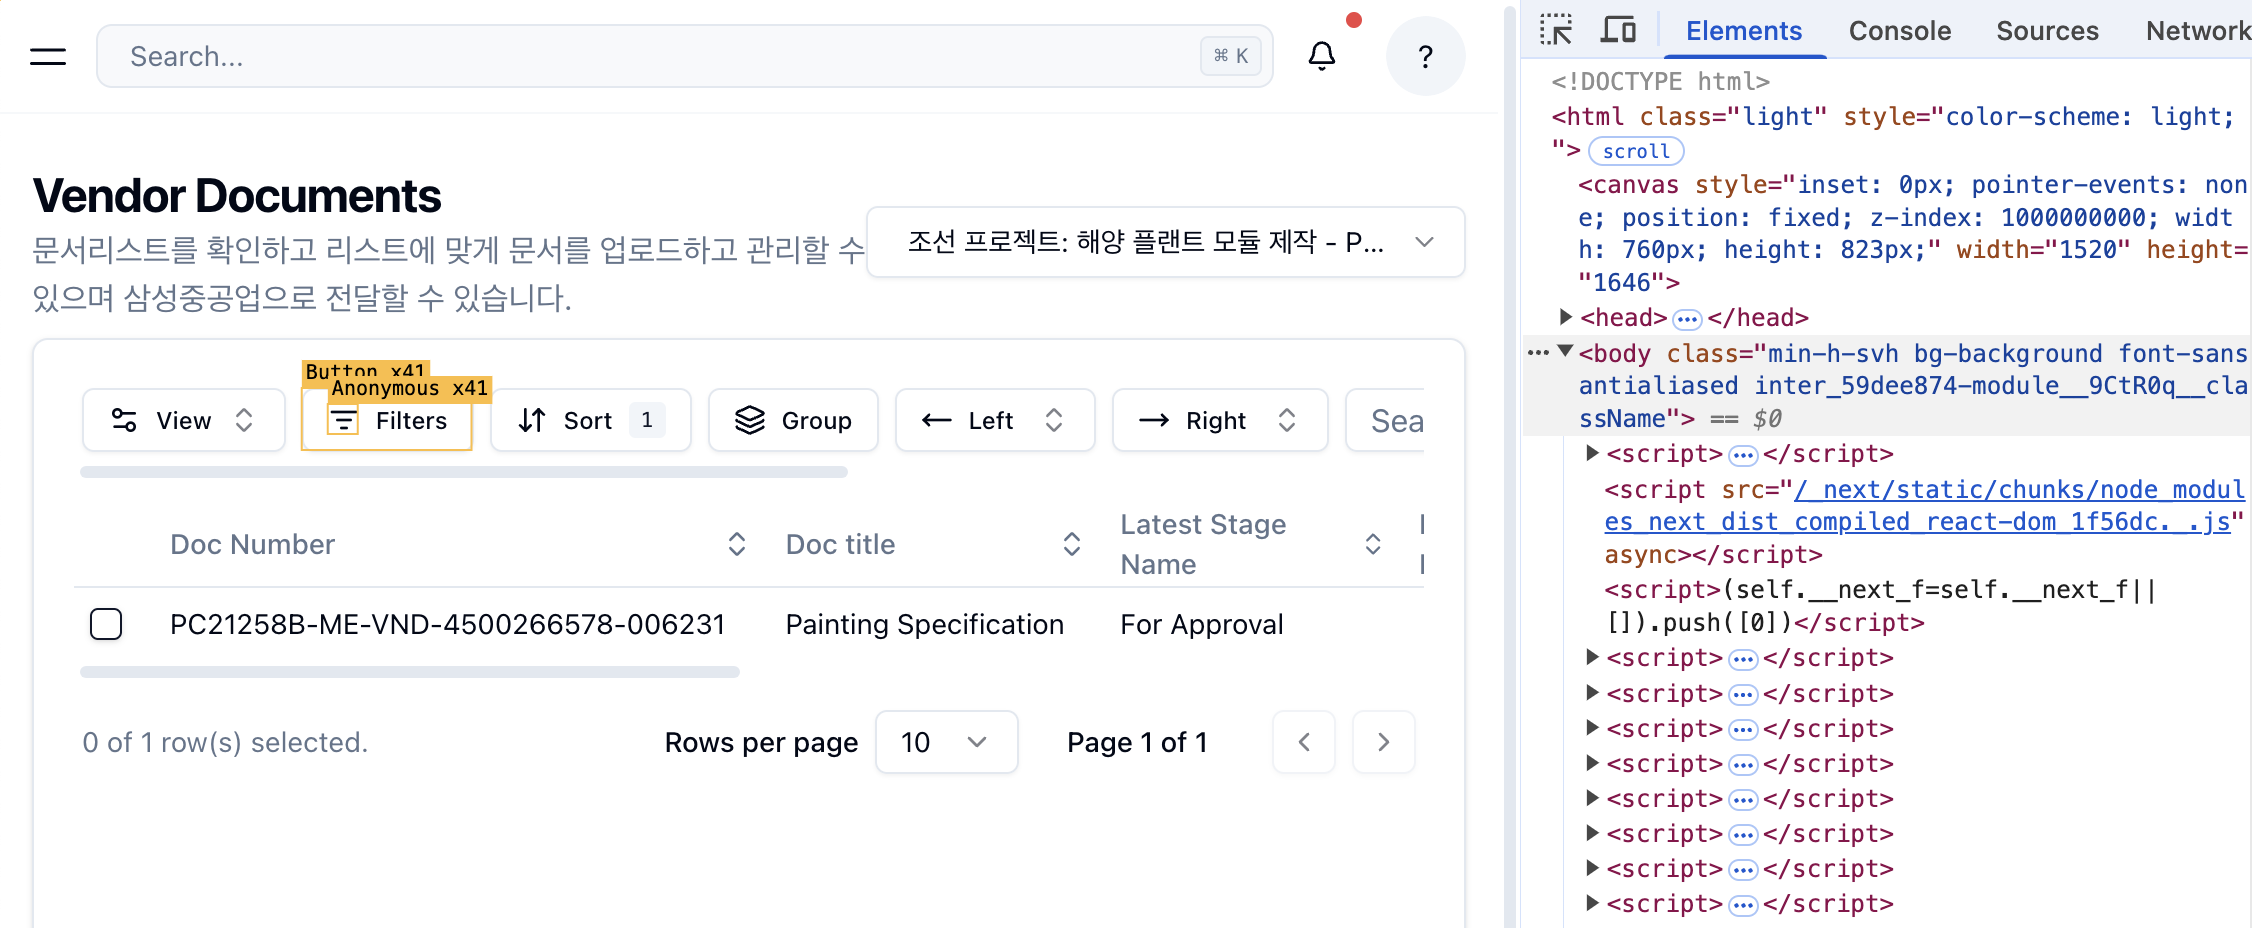Click sort arrows beside Latest Stage Name
2252x928 pixels.
tap(1373, 544)
